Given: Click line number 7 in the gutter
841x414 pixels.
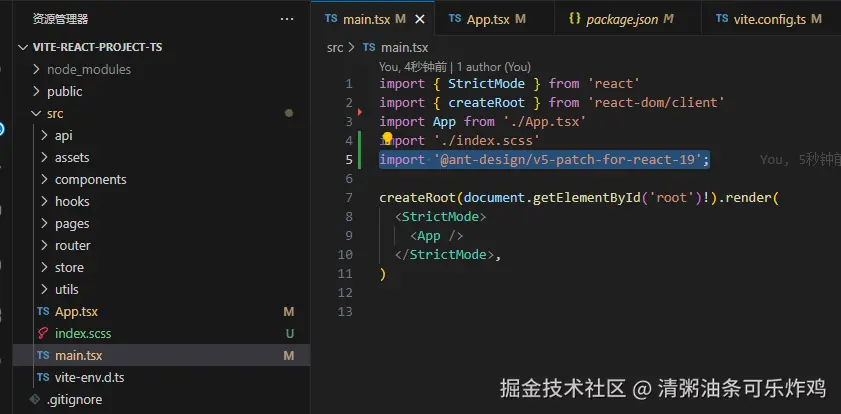Looking at the screenshot, I should [x=348, y=179].
